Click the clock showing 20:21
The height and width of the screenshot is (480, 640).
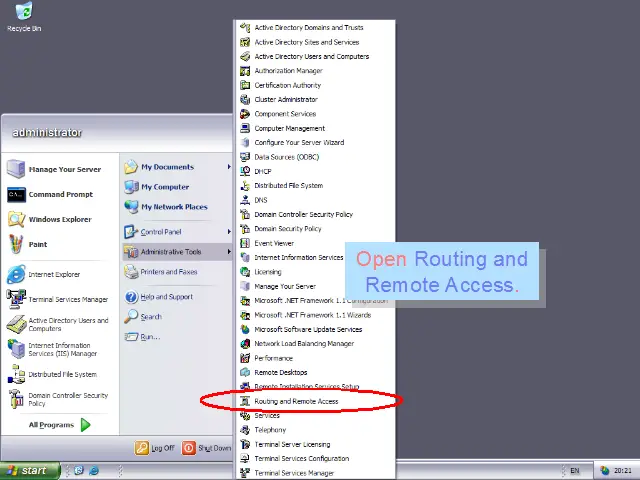622,471
